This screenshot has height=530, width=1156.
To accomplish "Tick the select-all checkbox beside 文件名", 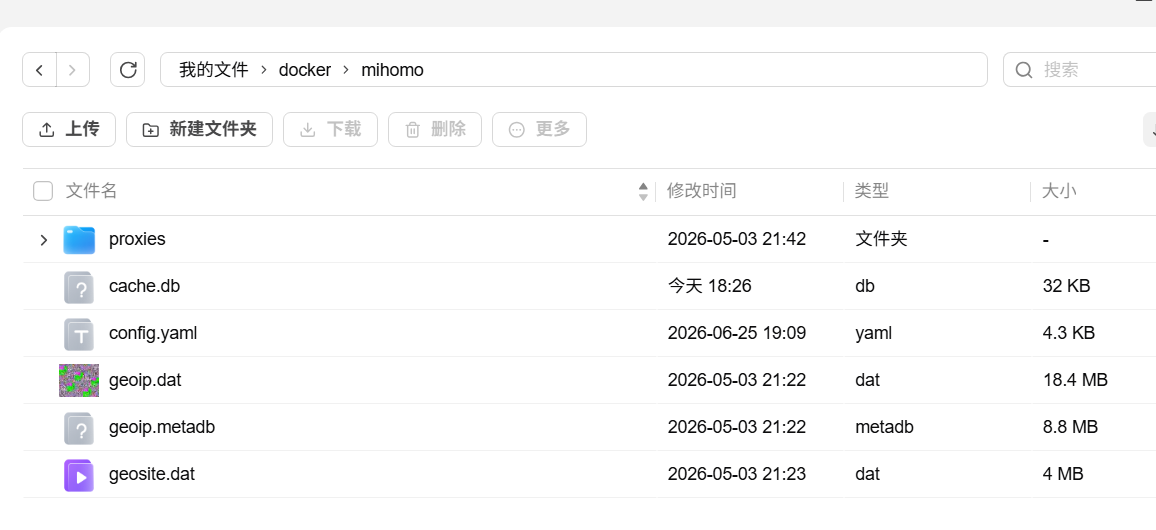I will (x=43, y=192).
